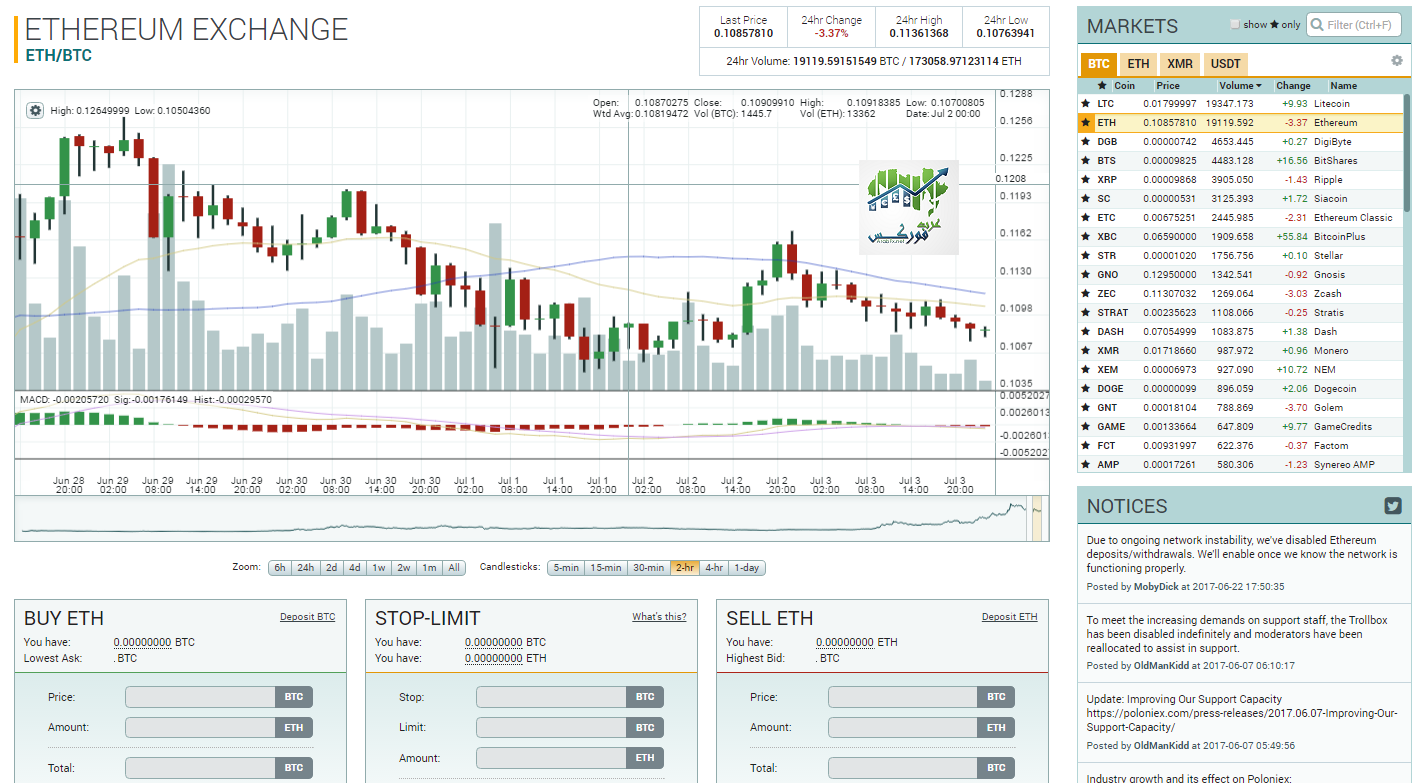Viewport: 1416px width, 783px height.
Task: Toggle favorite star for FCT row
Action: 1085,445
